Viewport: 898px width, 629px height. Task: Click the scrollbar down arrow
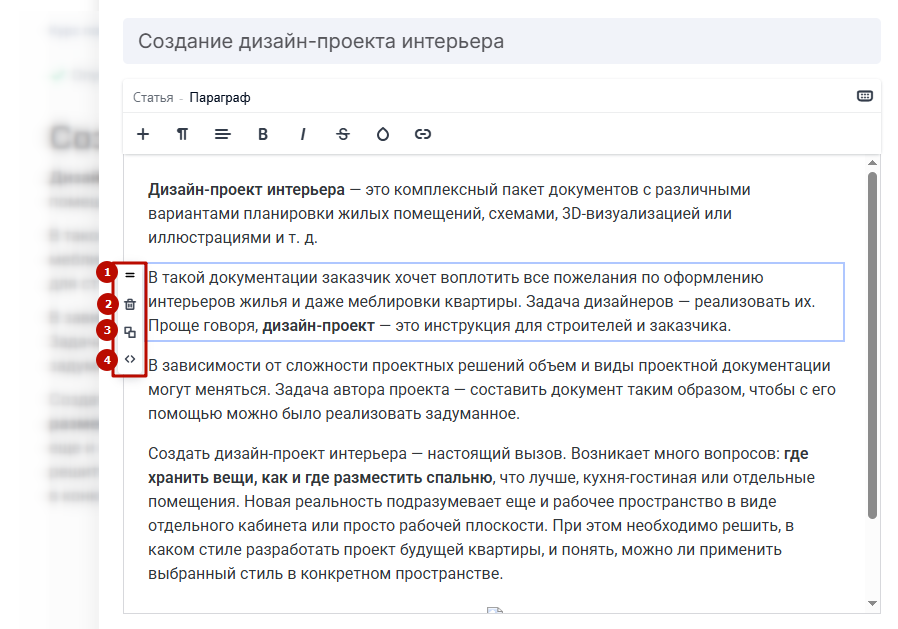point(872,603)
